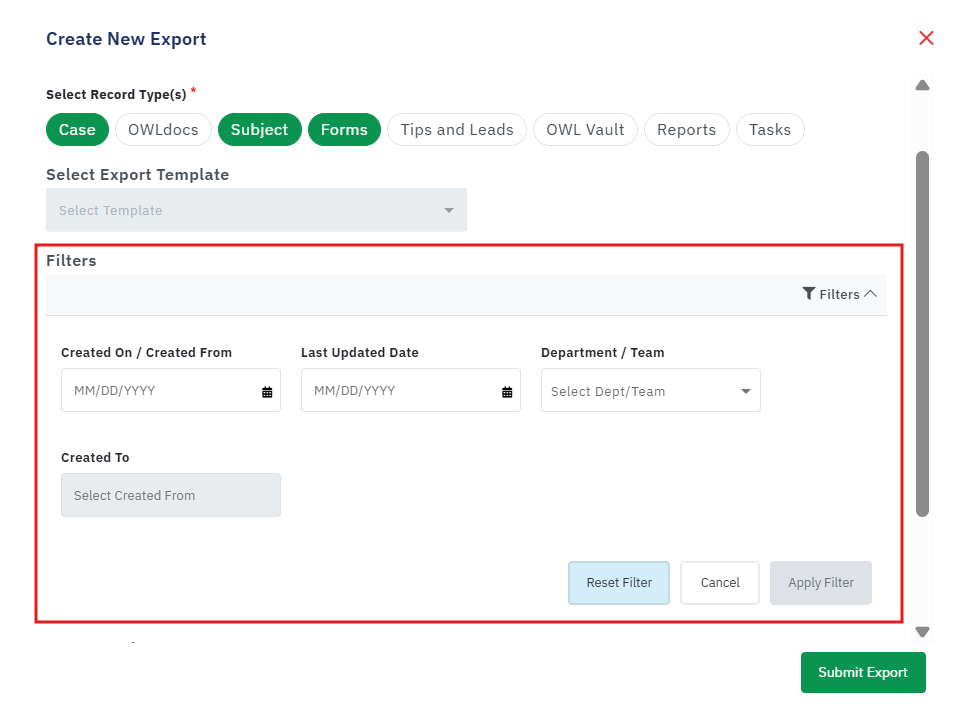Screen dimensions: 954x724
Task: Click the Apply Filter button
Action: pyautogui.click(x=821, y=583)
